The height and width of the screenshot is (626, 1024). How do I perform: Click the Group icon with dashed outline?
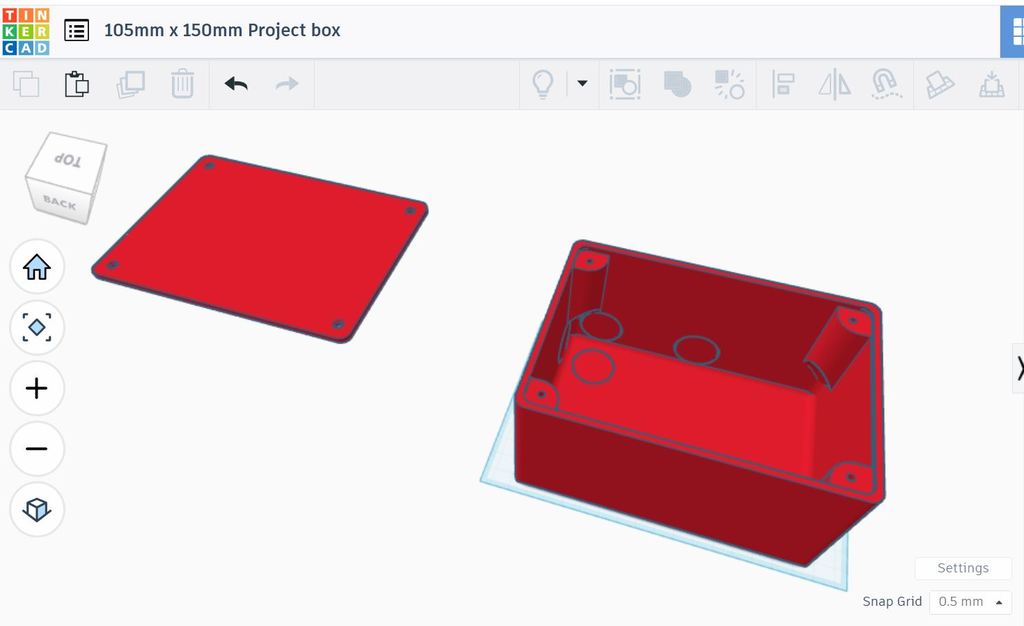pos(625,84)
